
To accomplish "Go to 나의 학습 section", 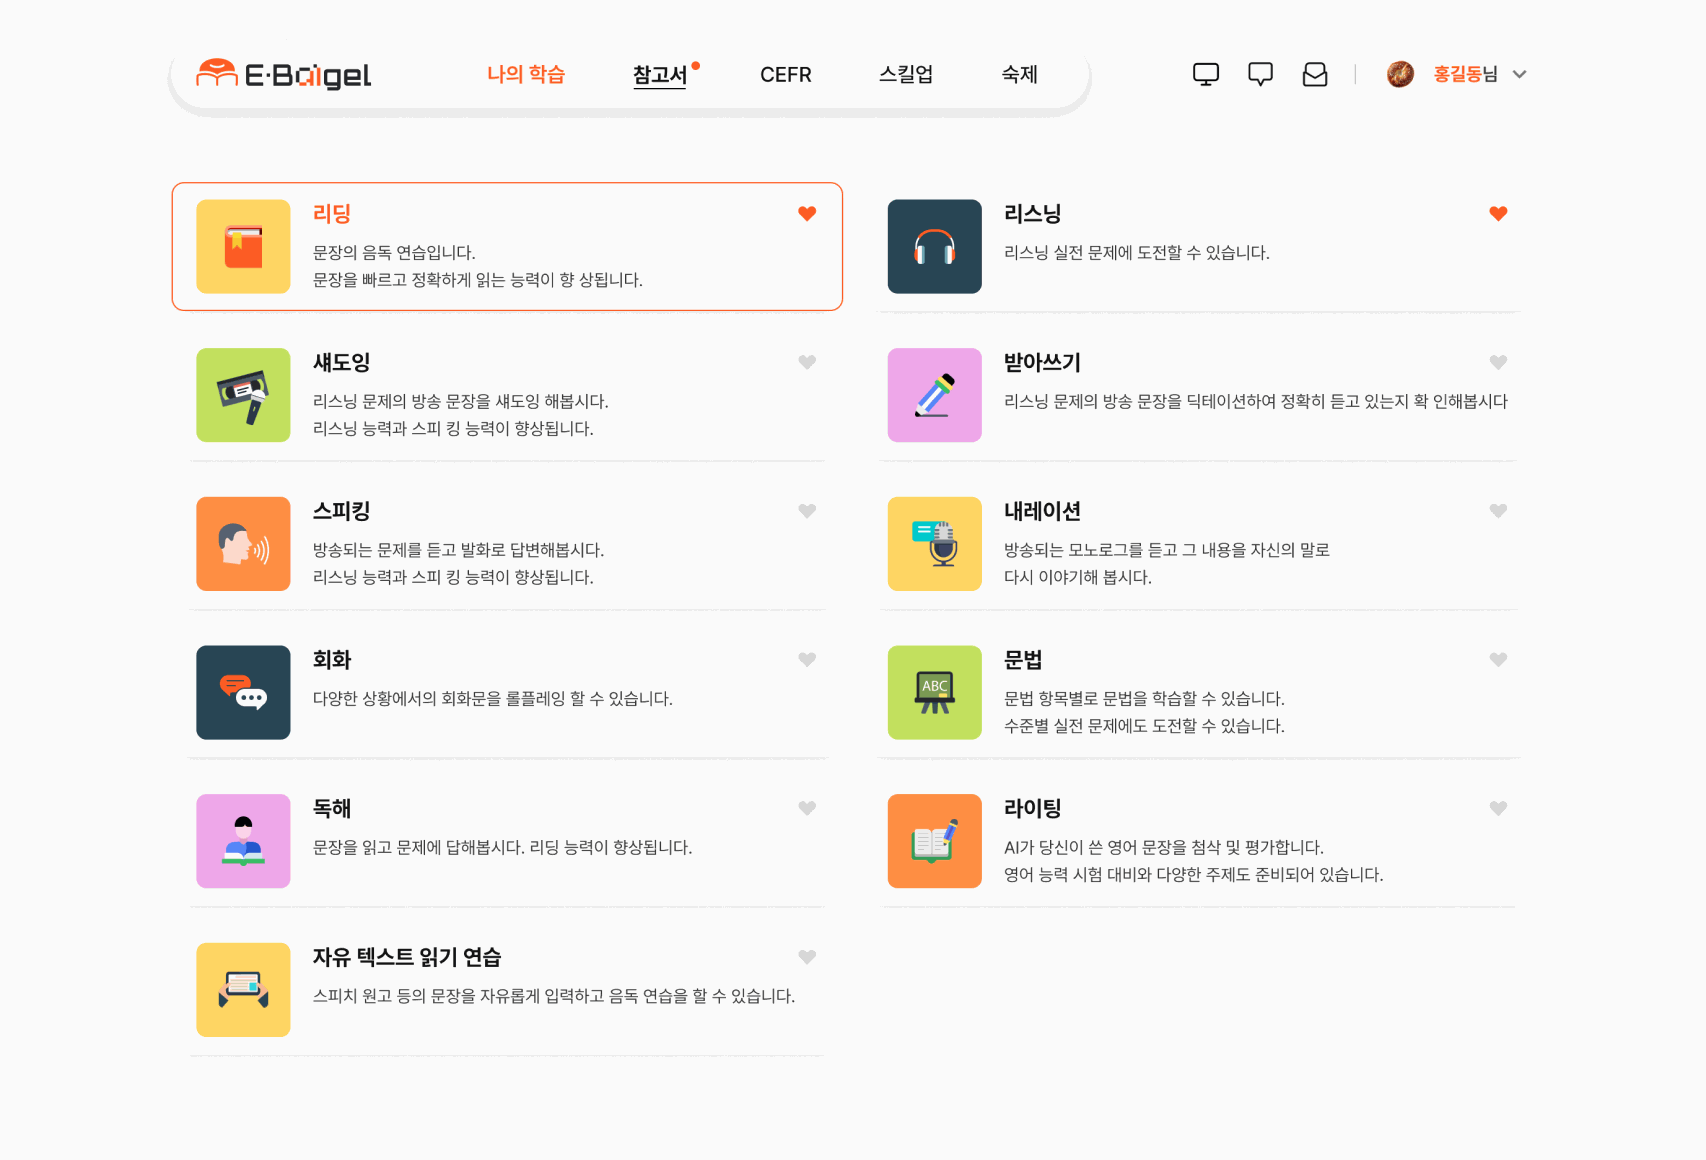I will (526, 74).
